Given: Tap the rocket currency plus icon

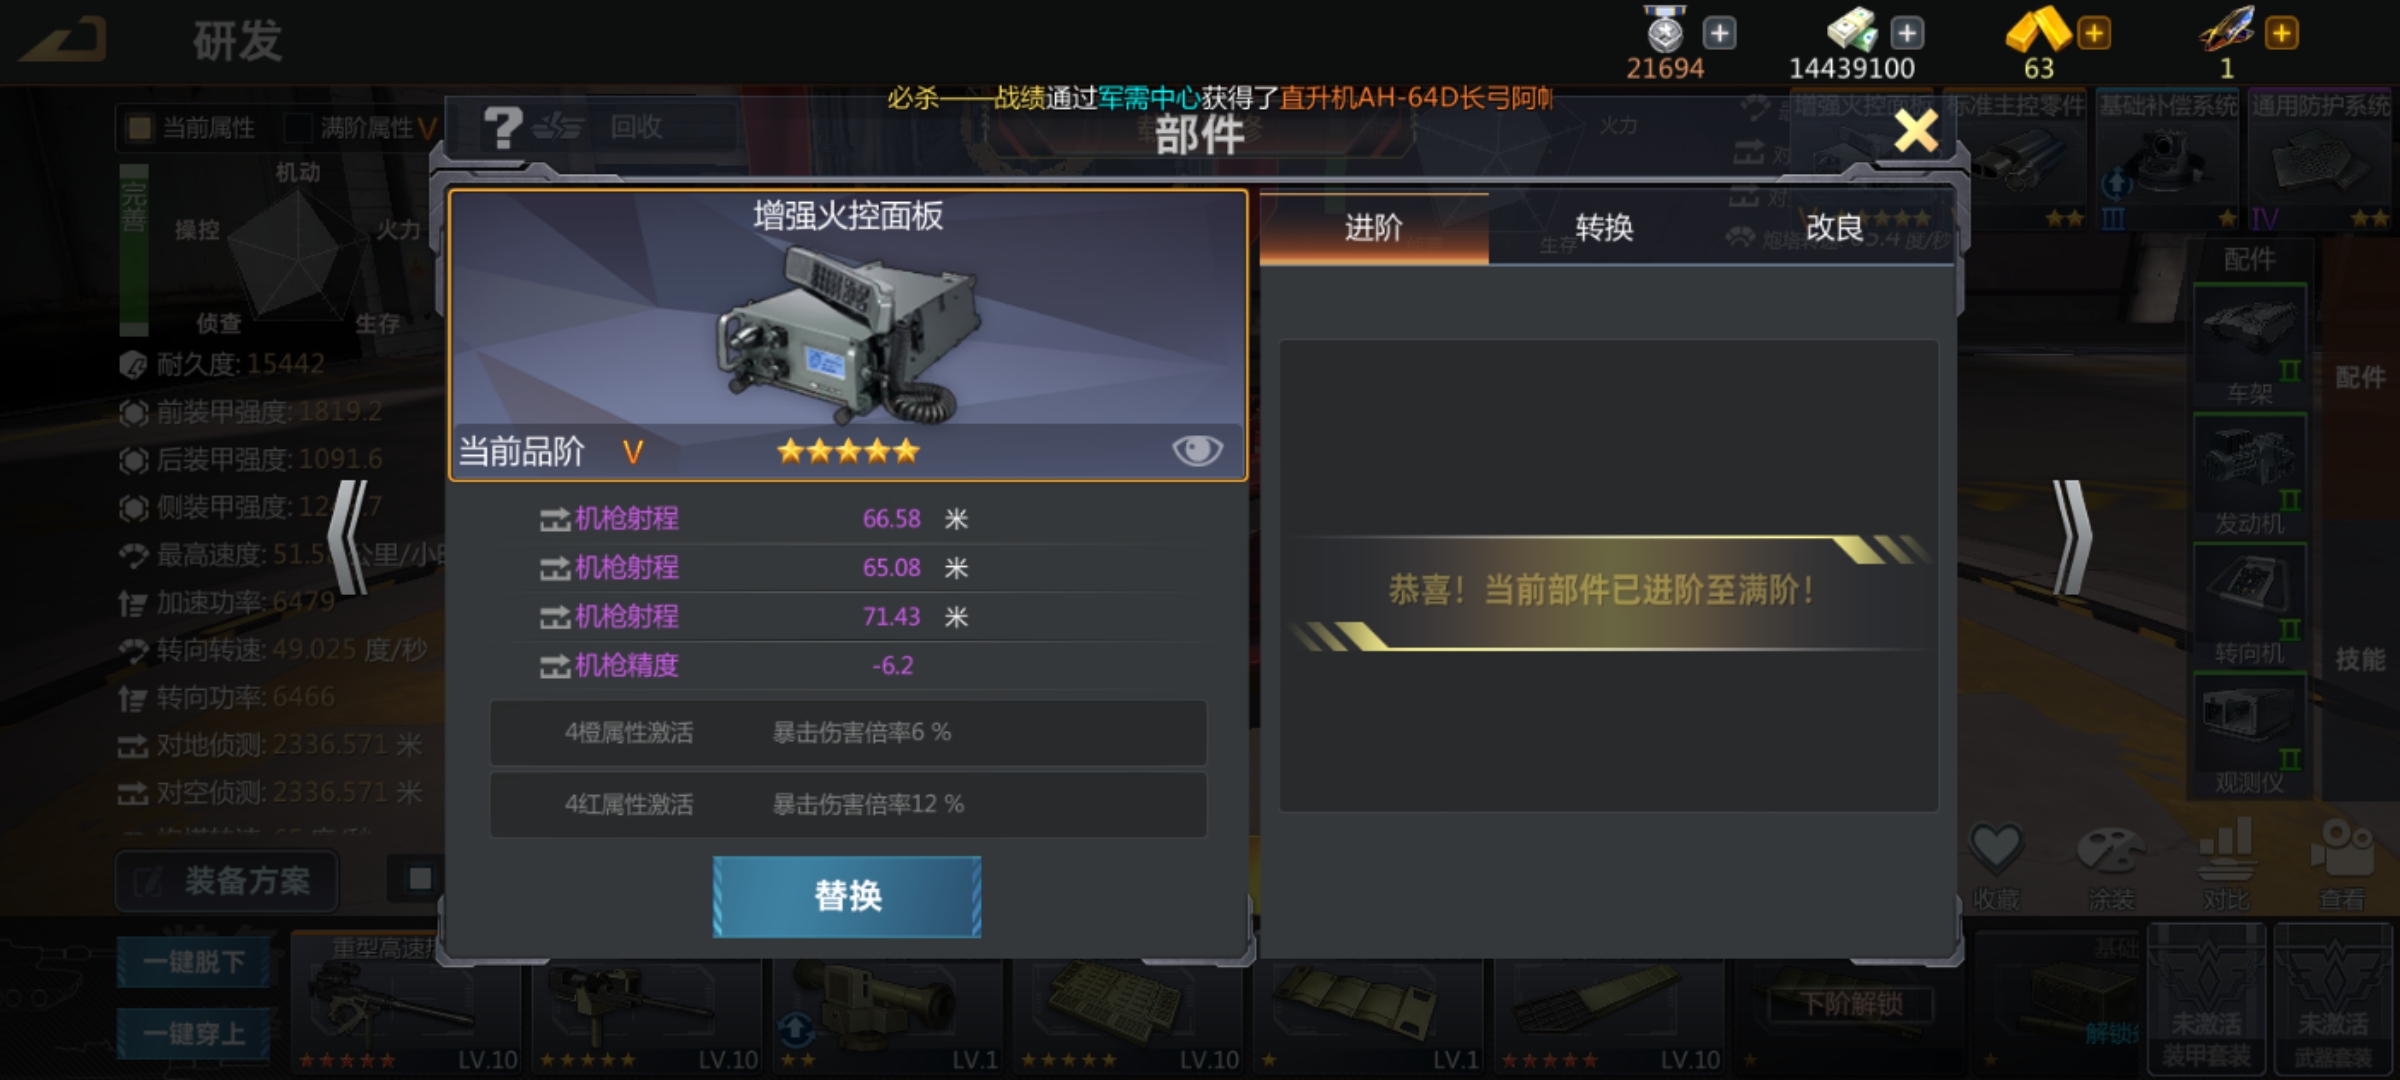Looking at the screenshot, I should 2281,33.
